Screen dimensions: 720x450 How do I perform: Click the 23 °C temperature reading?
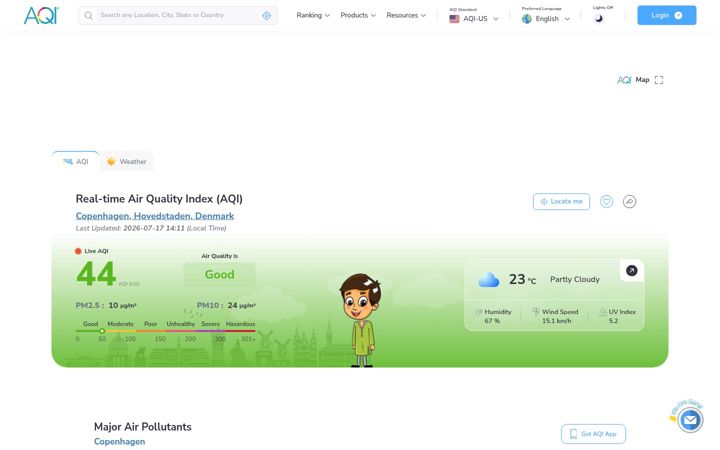(522, 279)
